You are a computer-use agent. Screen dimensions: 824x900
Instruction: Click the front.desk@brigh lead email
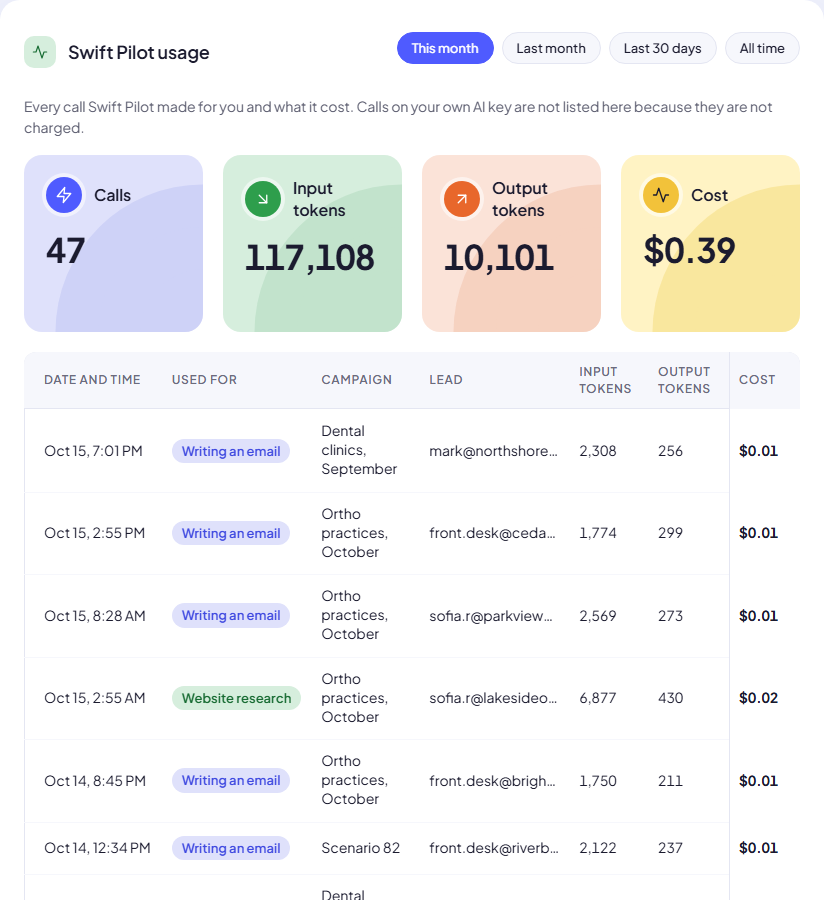click(x=492, y=781)
